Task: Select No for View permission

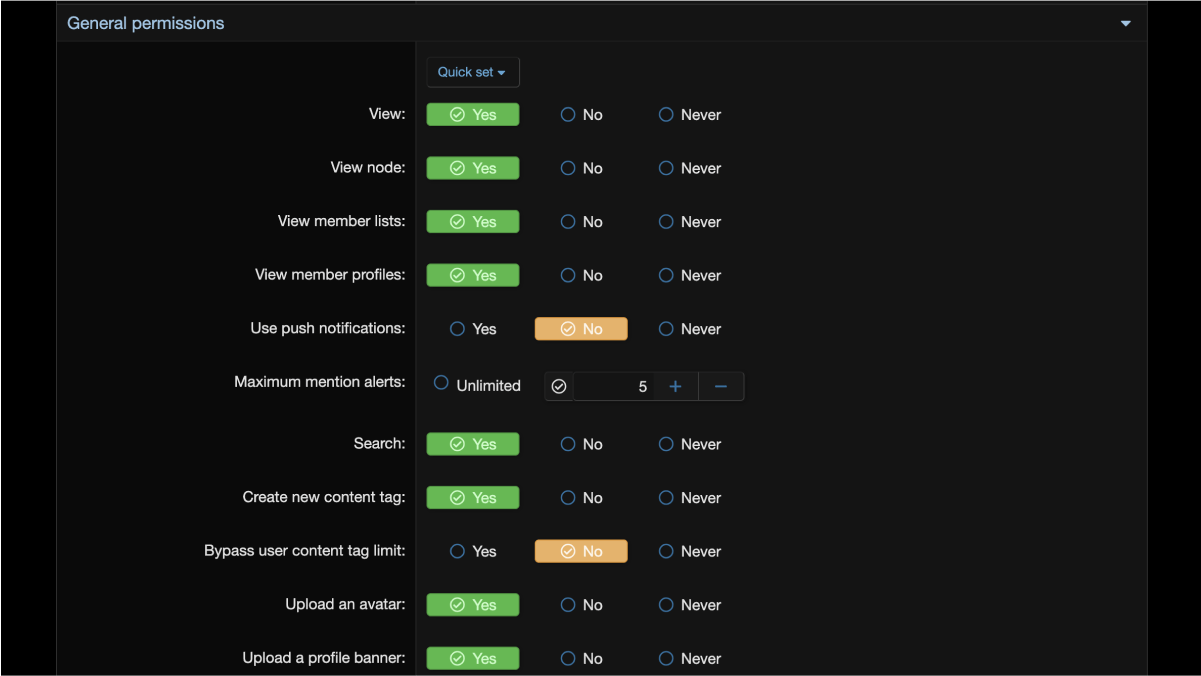Action: point(581,115)
